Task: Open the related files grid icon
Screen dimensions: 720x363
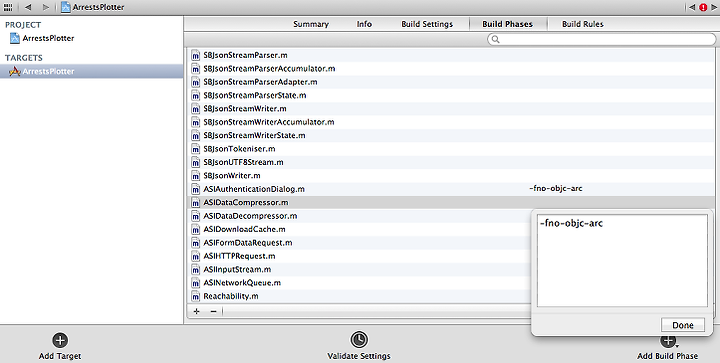Action: pyautogui.click(x=8, y=7)
